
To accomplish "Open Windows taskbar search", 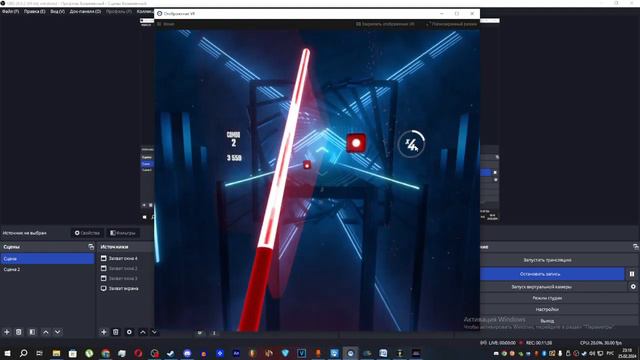I will click(x=24, y=353).
